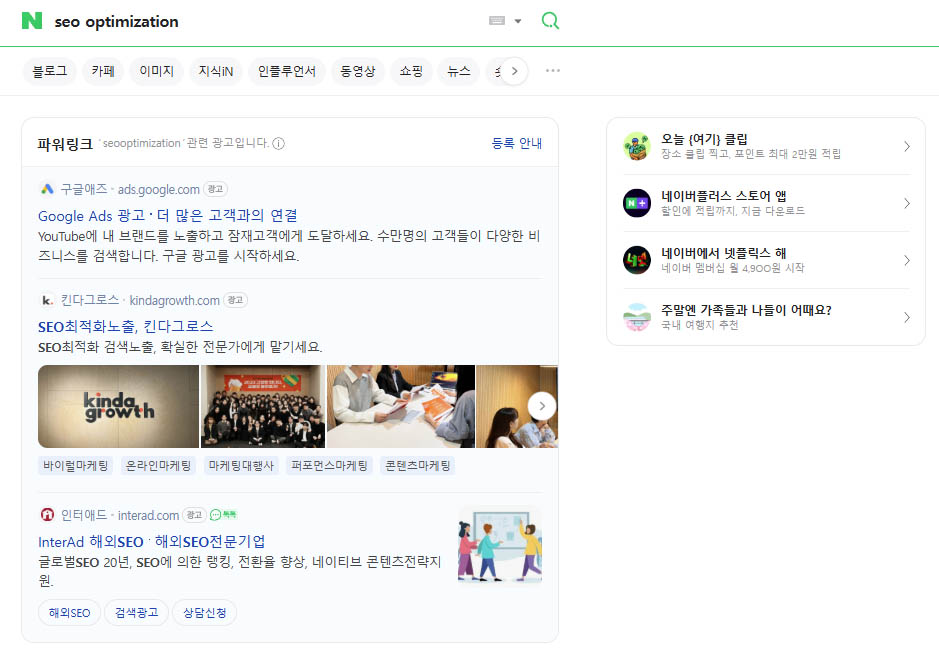Expand 네이버에서 넷플릭스 해 row chevron
The width and height of the screenshot is (939, 656).
tap(907, 260)
